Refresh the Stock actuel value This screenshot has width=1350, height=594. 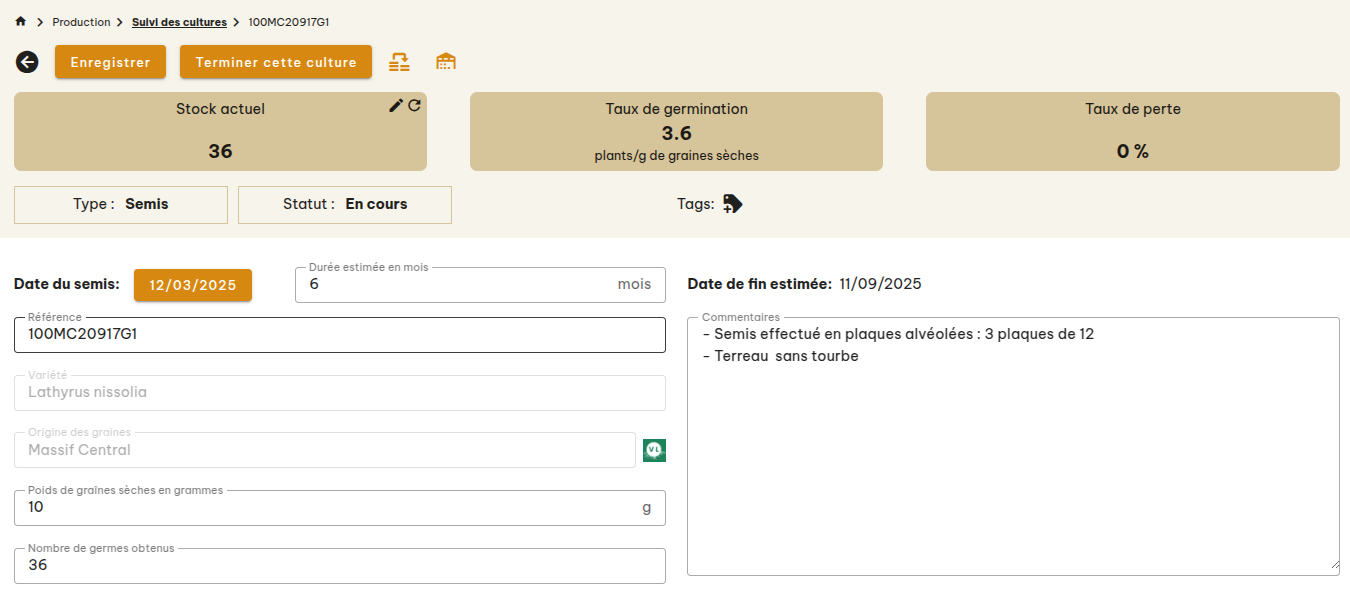[x=414, y=106]
